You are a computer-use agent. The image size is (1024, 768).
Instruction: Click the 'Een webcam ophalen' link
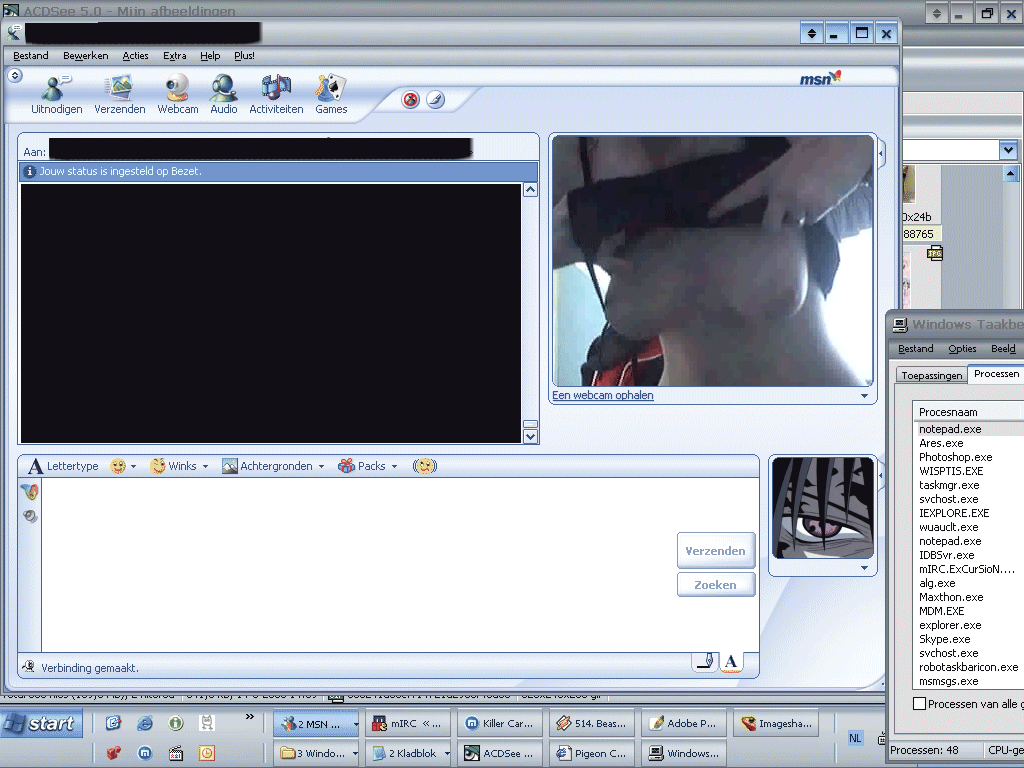[602, 395]
